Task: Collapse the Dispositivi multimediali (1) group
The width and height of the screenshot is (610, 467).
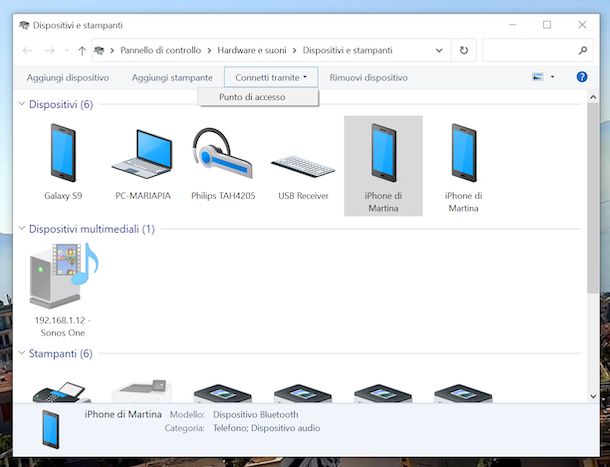Action: click(22, 228)
